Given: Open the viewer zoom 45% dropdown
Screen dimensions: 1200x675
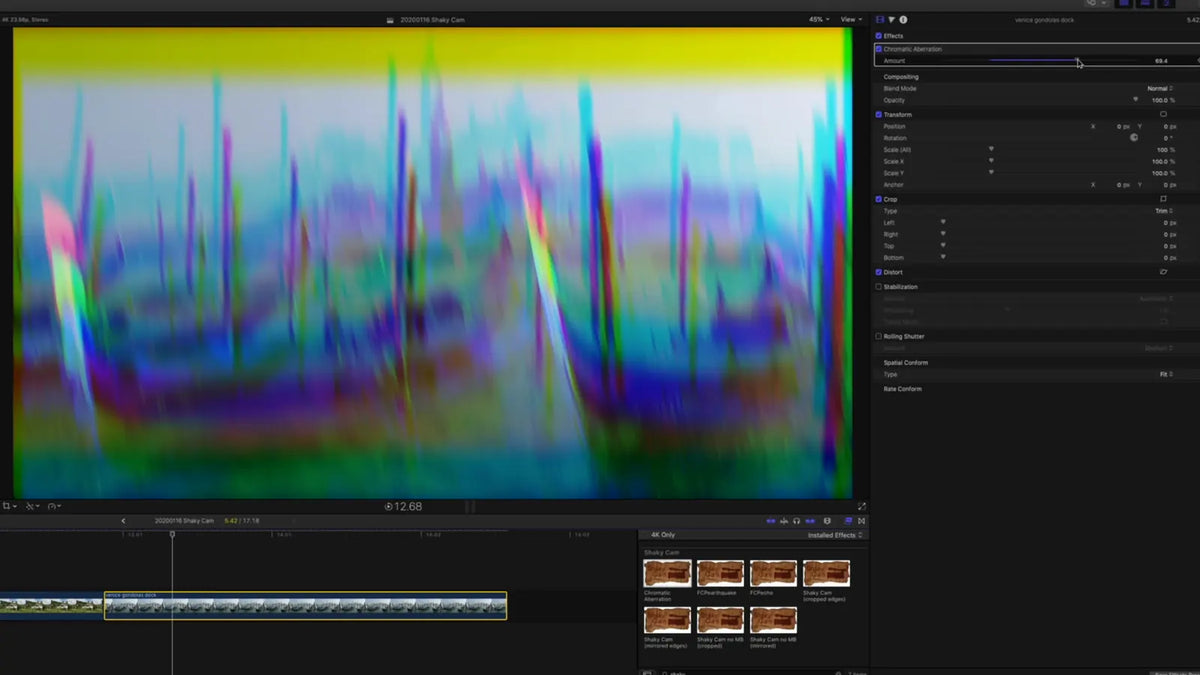Looking at the screenshot, I should coord(819,19).
